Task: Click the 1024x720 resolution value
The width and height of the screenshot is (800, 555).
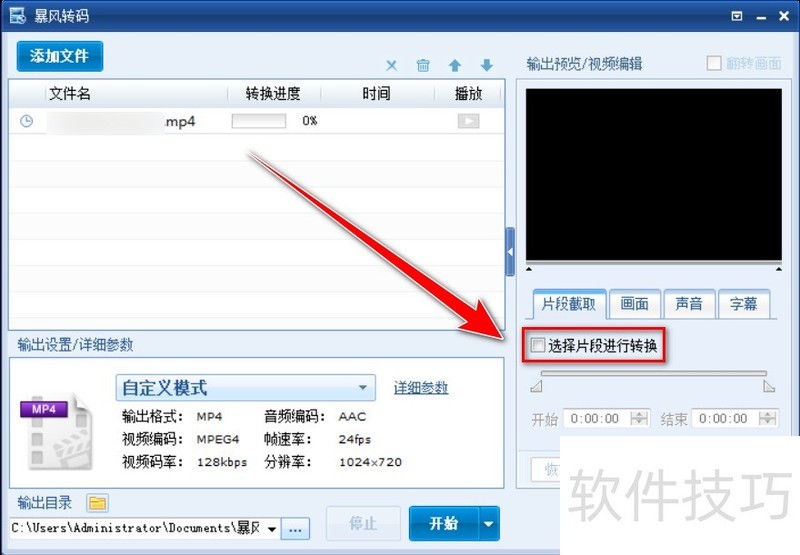Action: point(370,462)
